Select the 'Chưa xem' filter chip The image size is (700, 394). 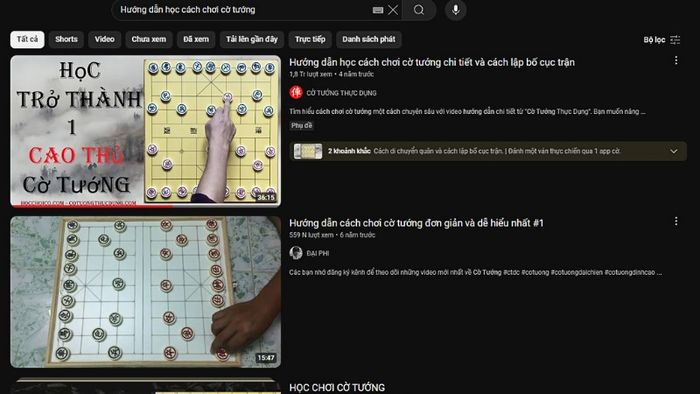point(149,39)
